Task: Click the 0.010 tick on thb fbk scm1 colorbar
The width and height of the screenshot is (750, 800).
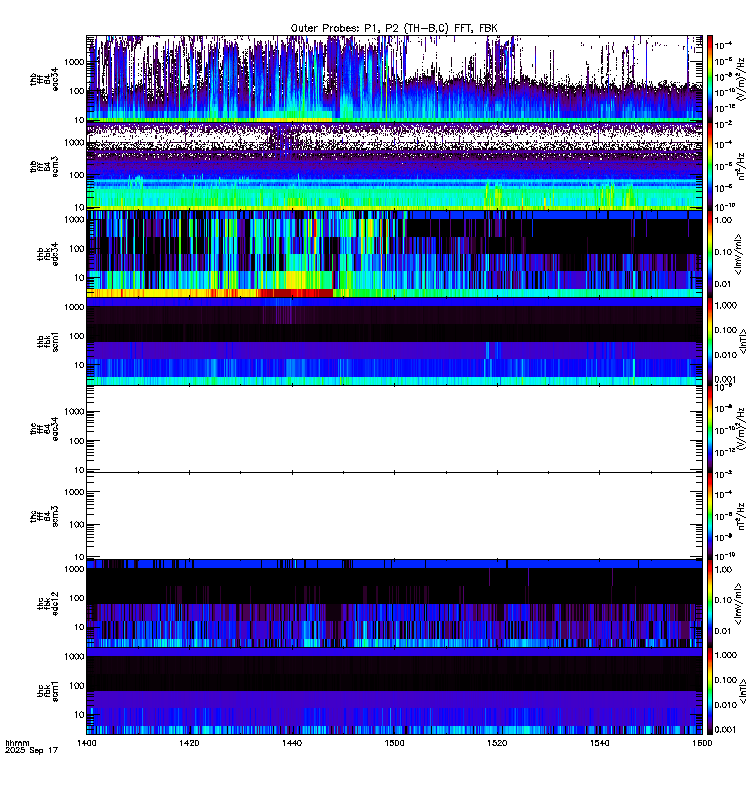Action: pos(726,355)
